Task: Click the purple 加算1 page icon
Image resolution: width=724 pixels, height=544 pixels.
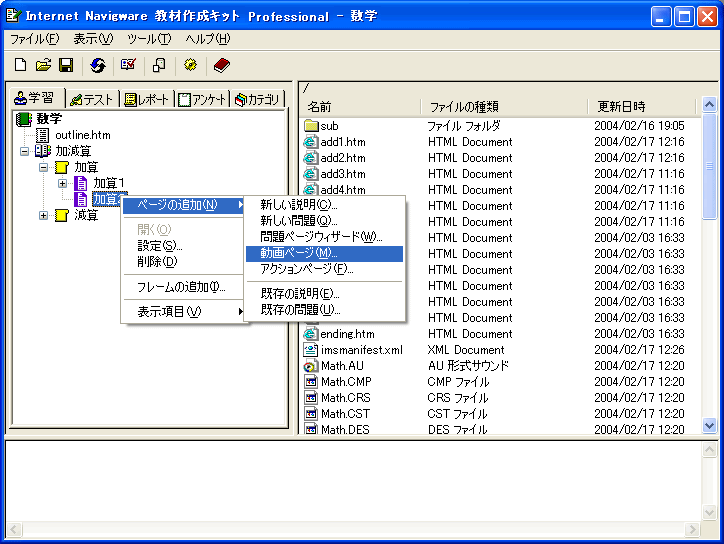Action: (x=81, y=183)
